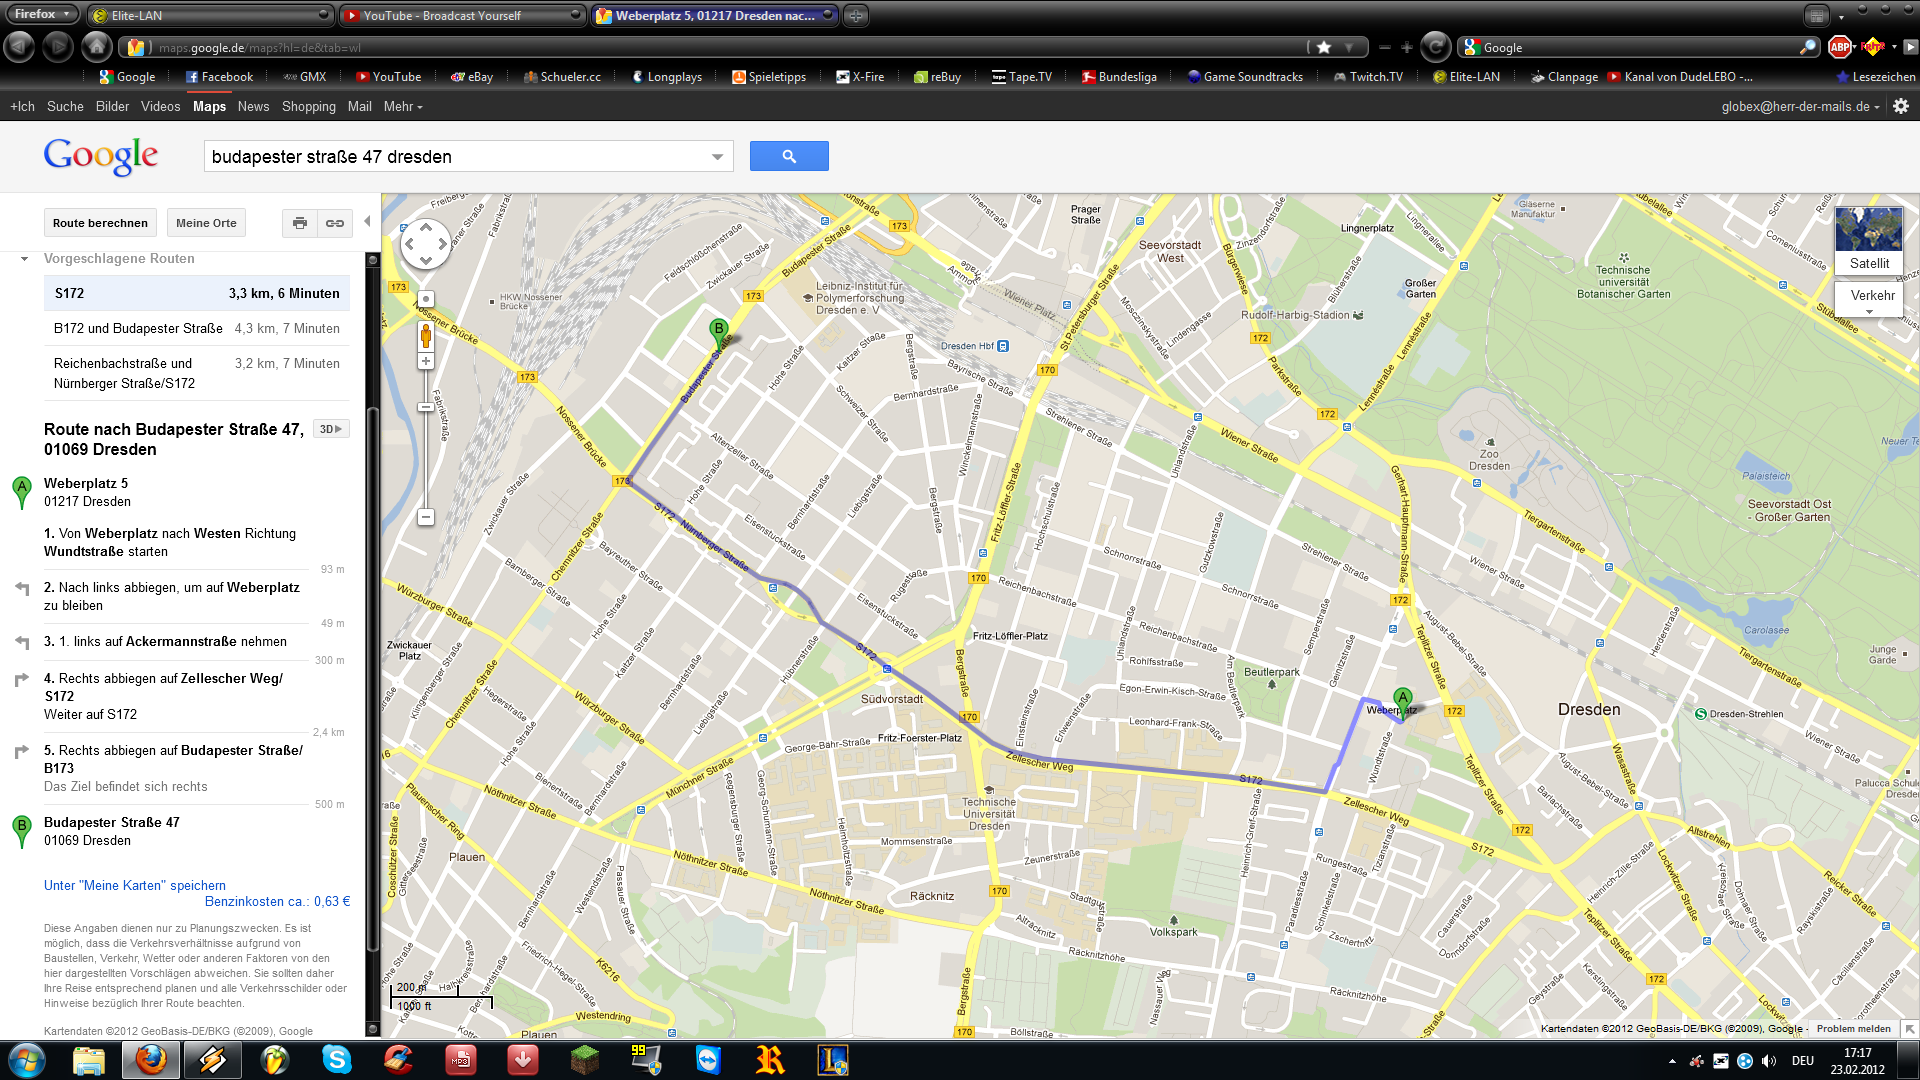The height and width of the screenshot is (1080, 1920).
Task: Open the Minecraft taskbar icon
Action: [585, 1060]
